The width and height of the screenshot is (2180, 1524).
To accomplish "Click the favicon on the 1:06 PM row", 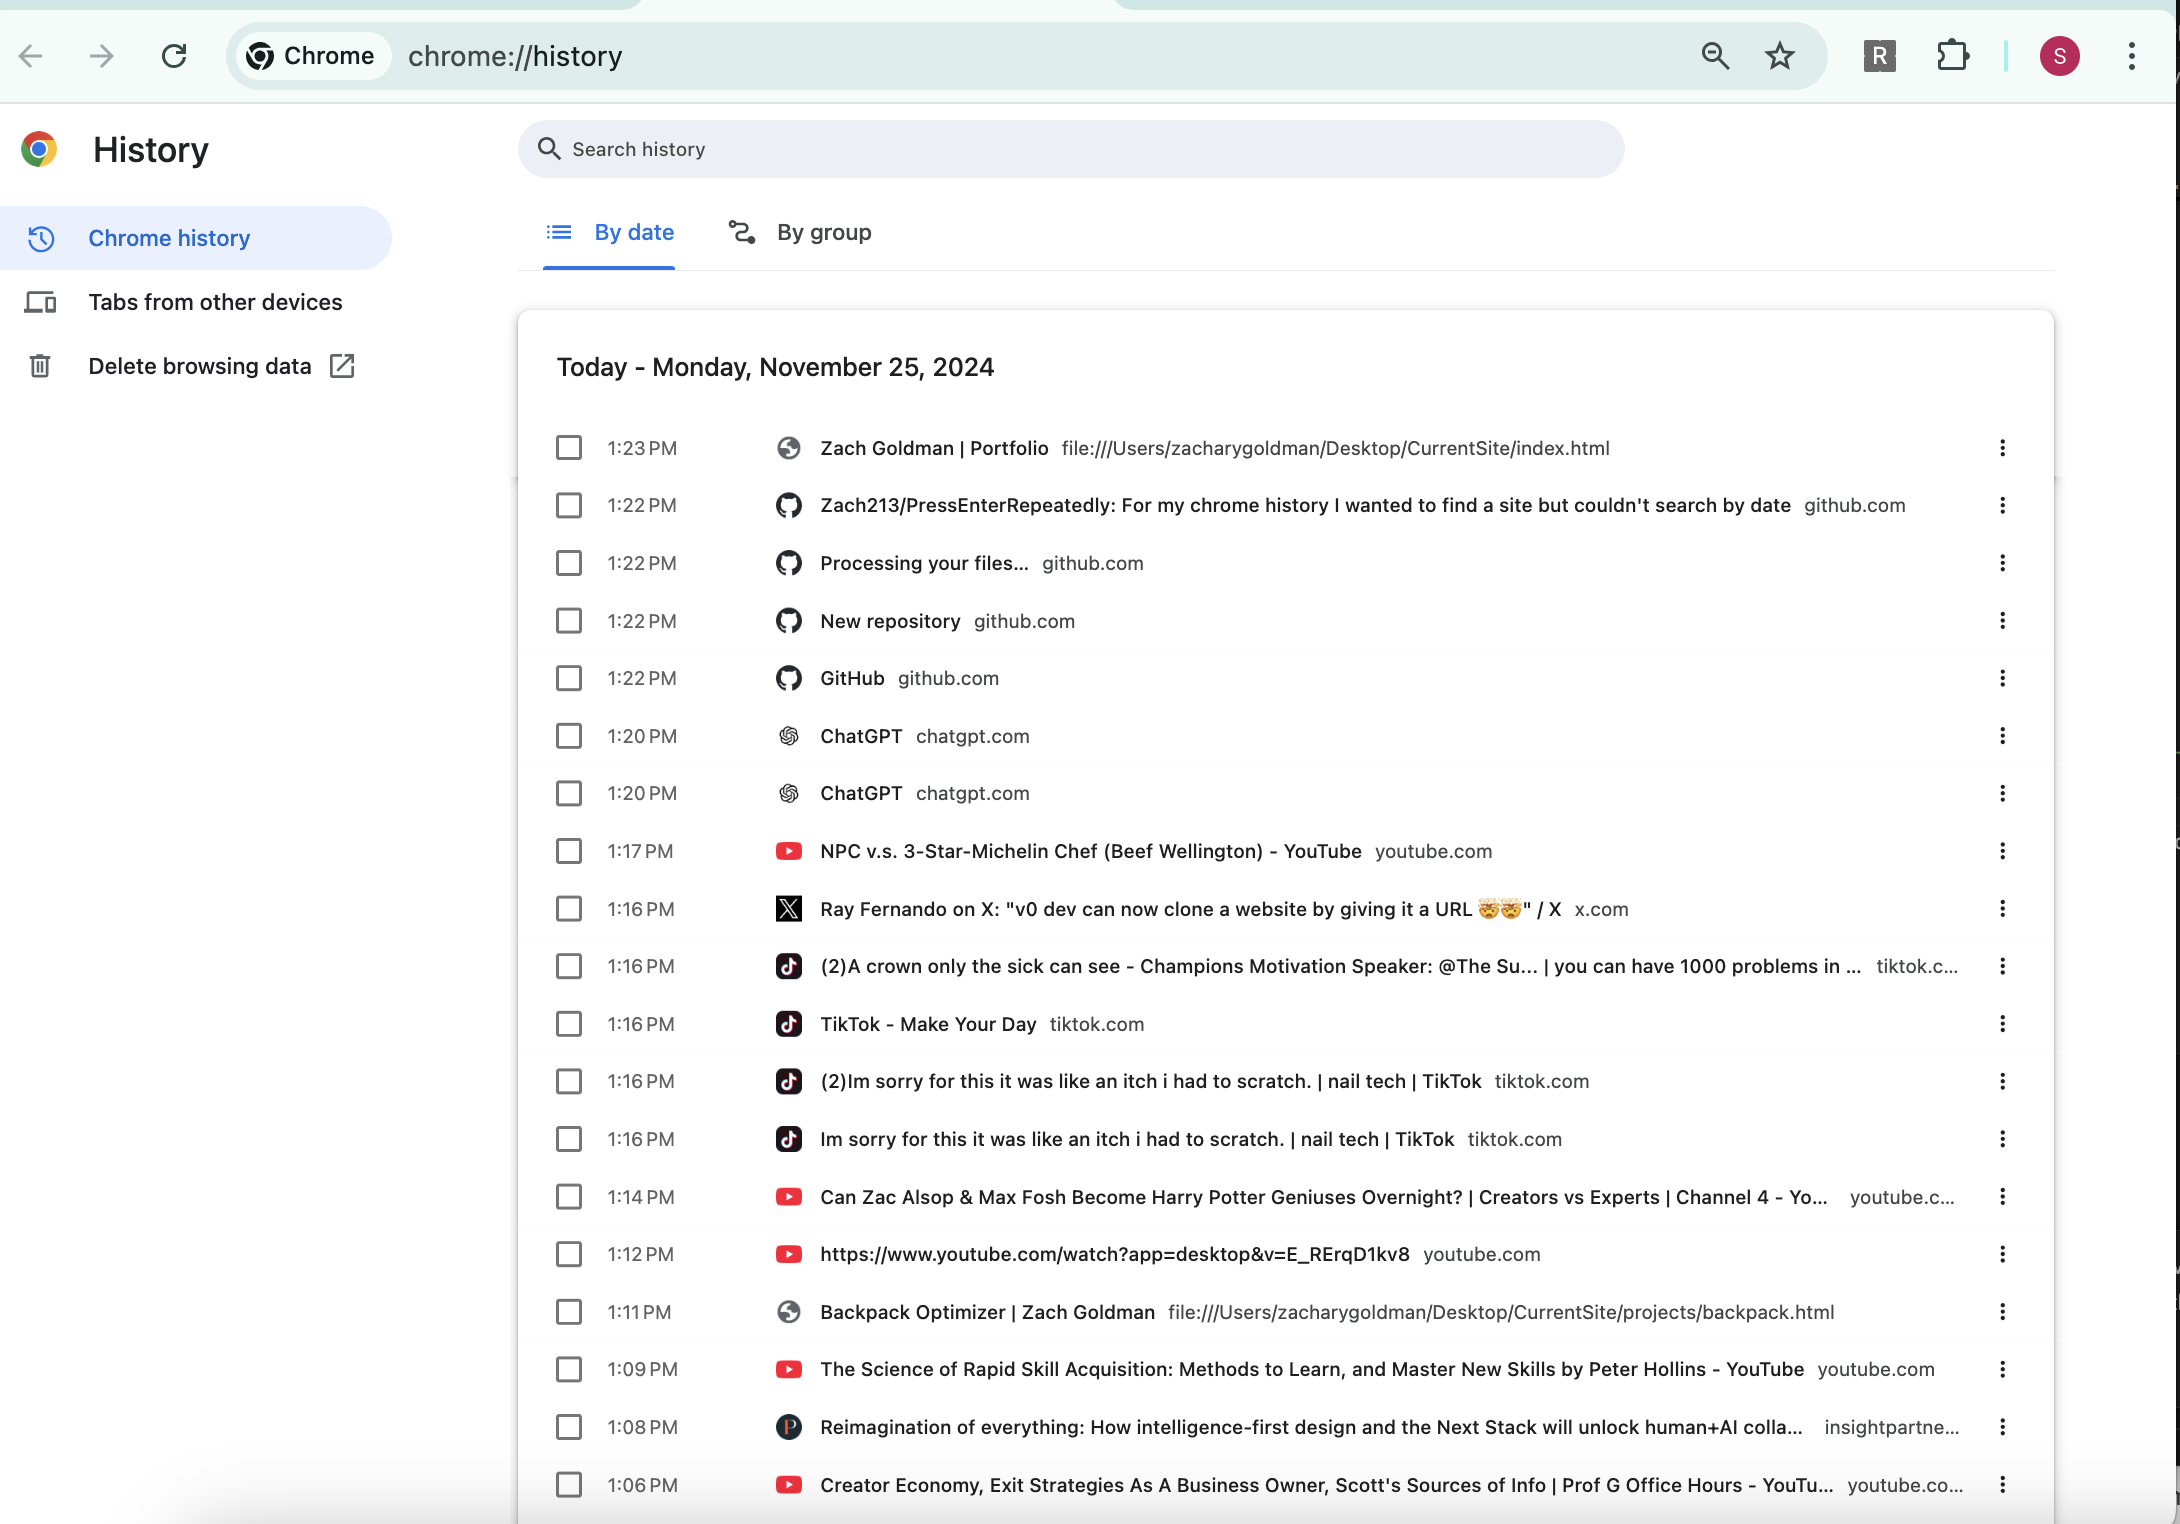I will (x=789, y=1485).
